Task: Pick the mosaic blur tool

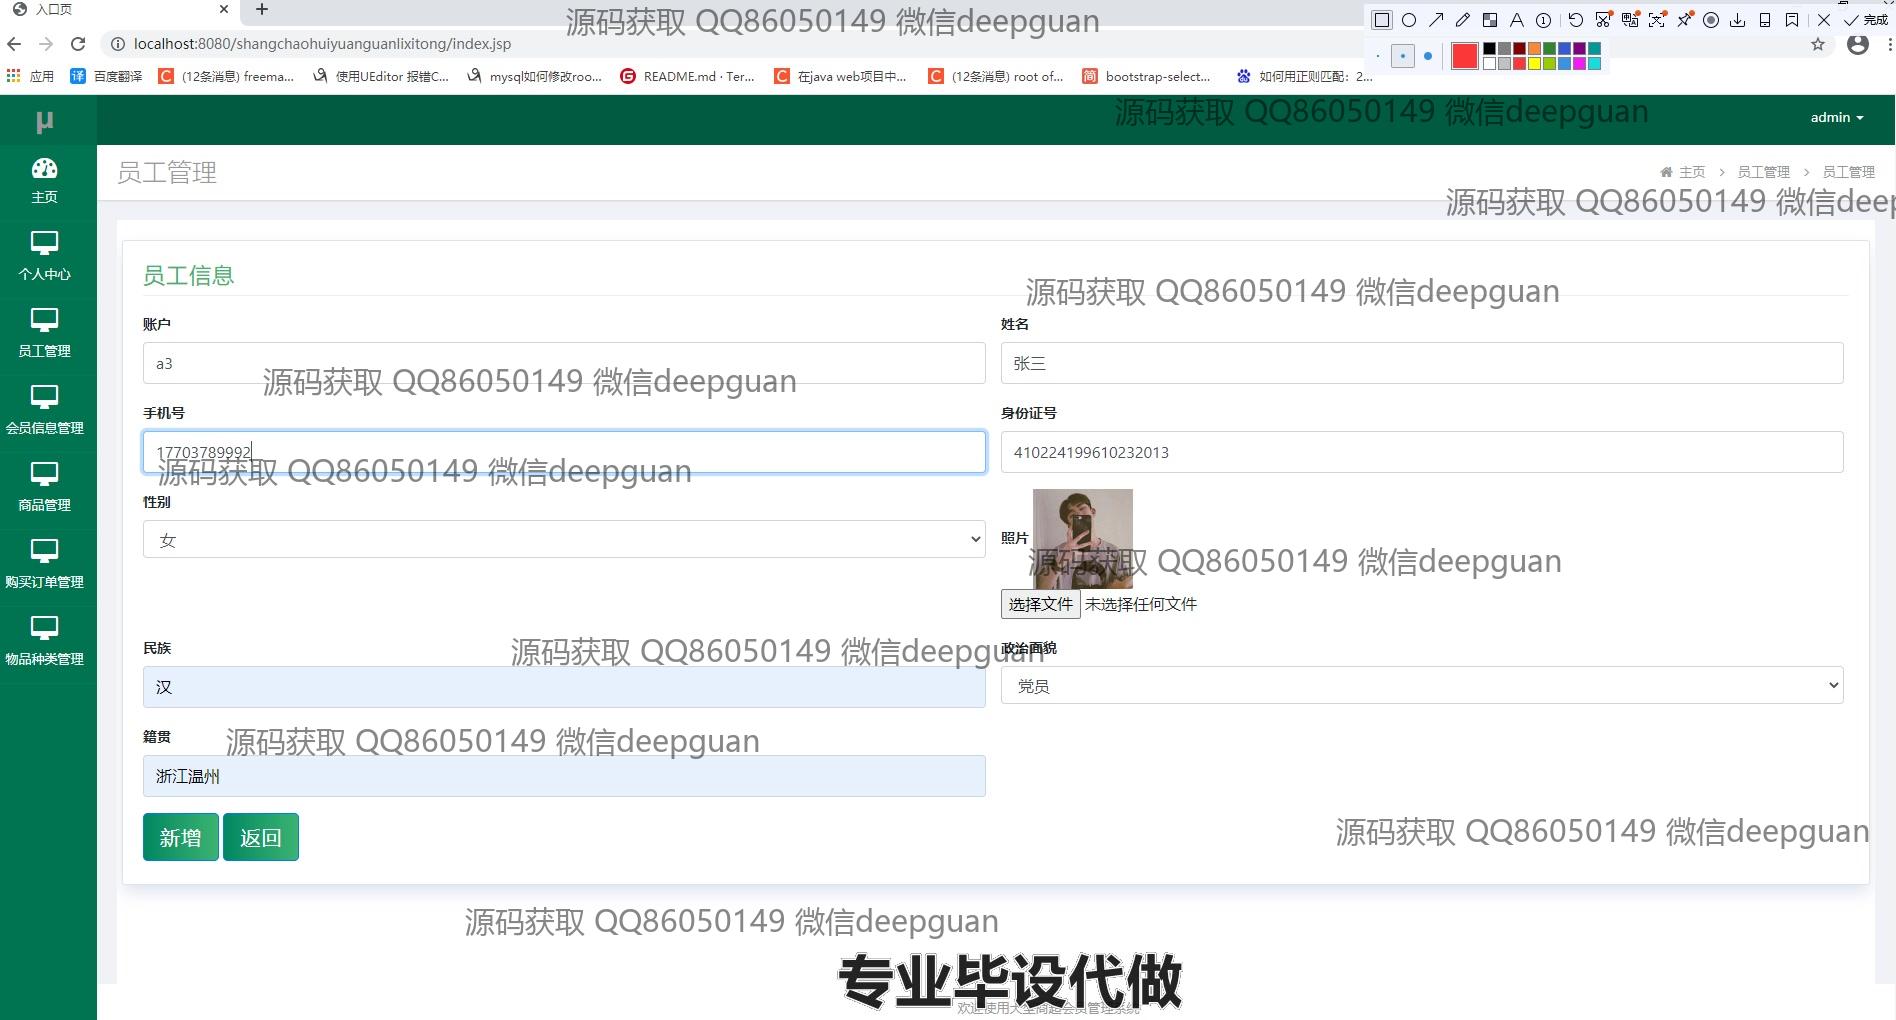Action: [1490, 20]
